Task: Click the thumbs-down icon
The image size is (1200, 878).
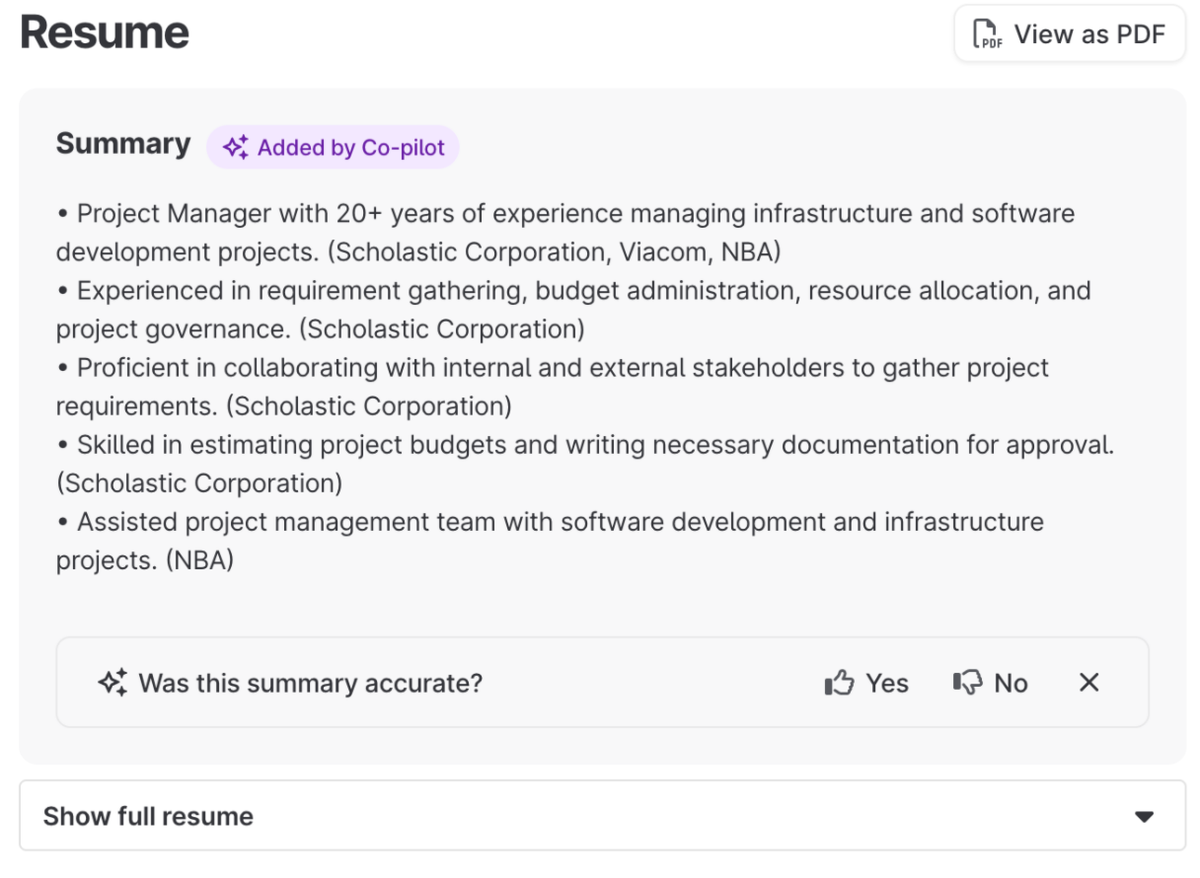Action: pyautogui.click(x=967, y=683)
